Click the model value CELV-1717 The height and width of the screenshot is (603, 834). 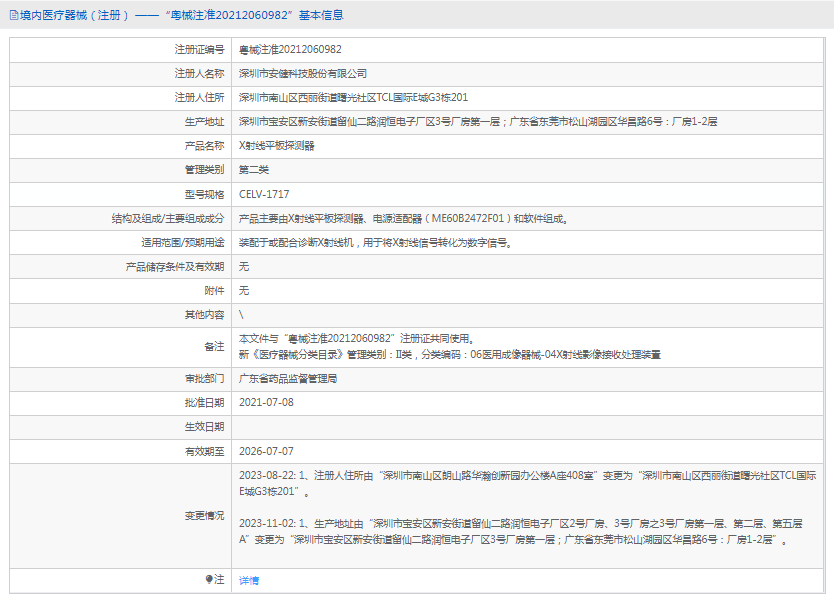click(264, 195)
